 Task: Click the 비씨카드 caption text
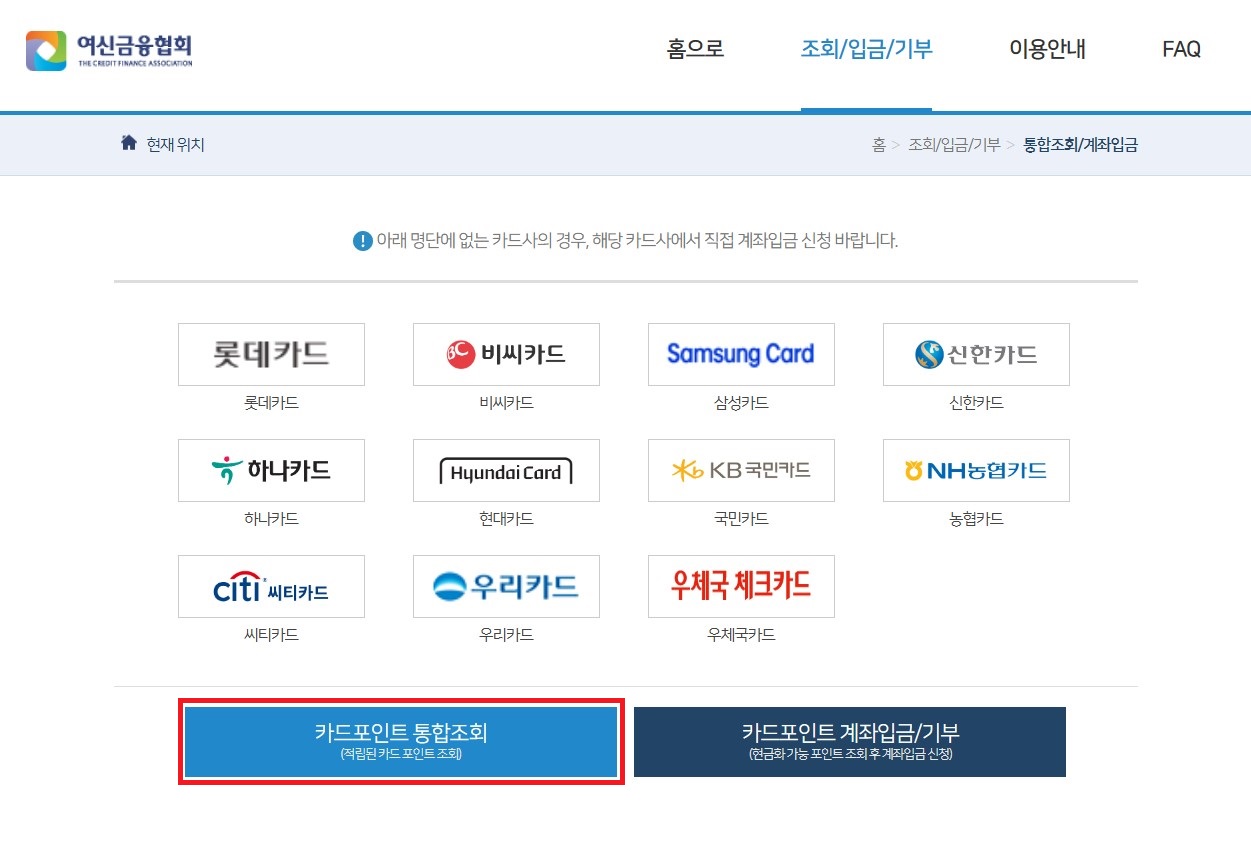[x=506, y=403]
